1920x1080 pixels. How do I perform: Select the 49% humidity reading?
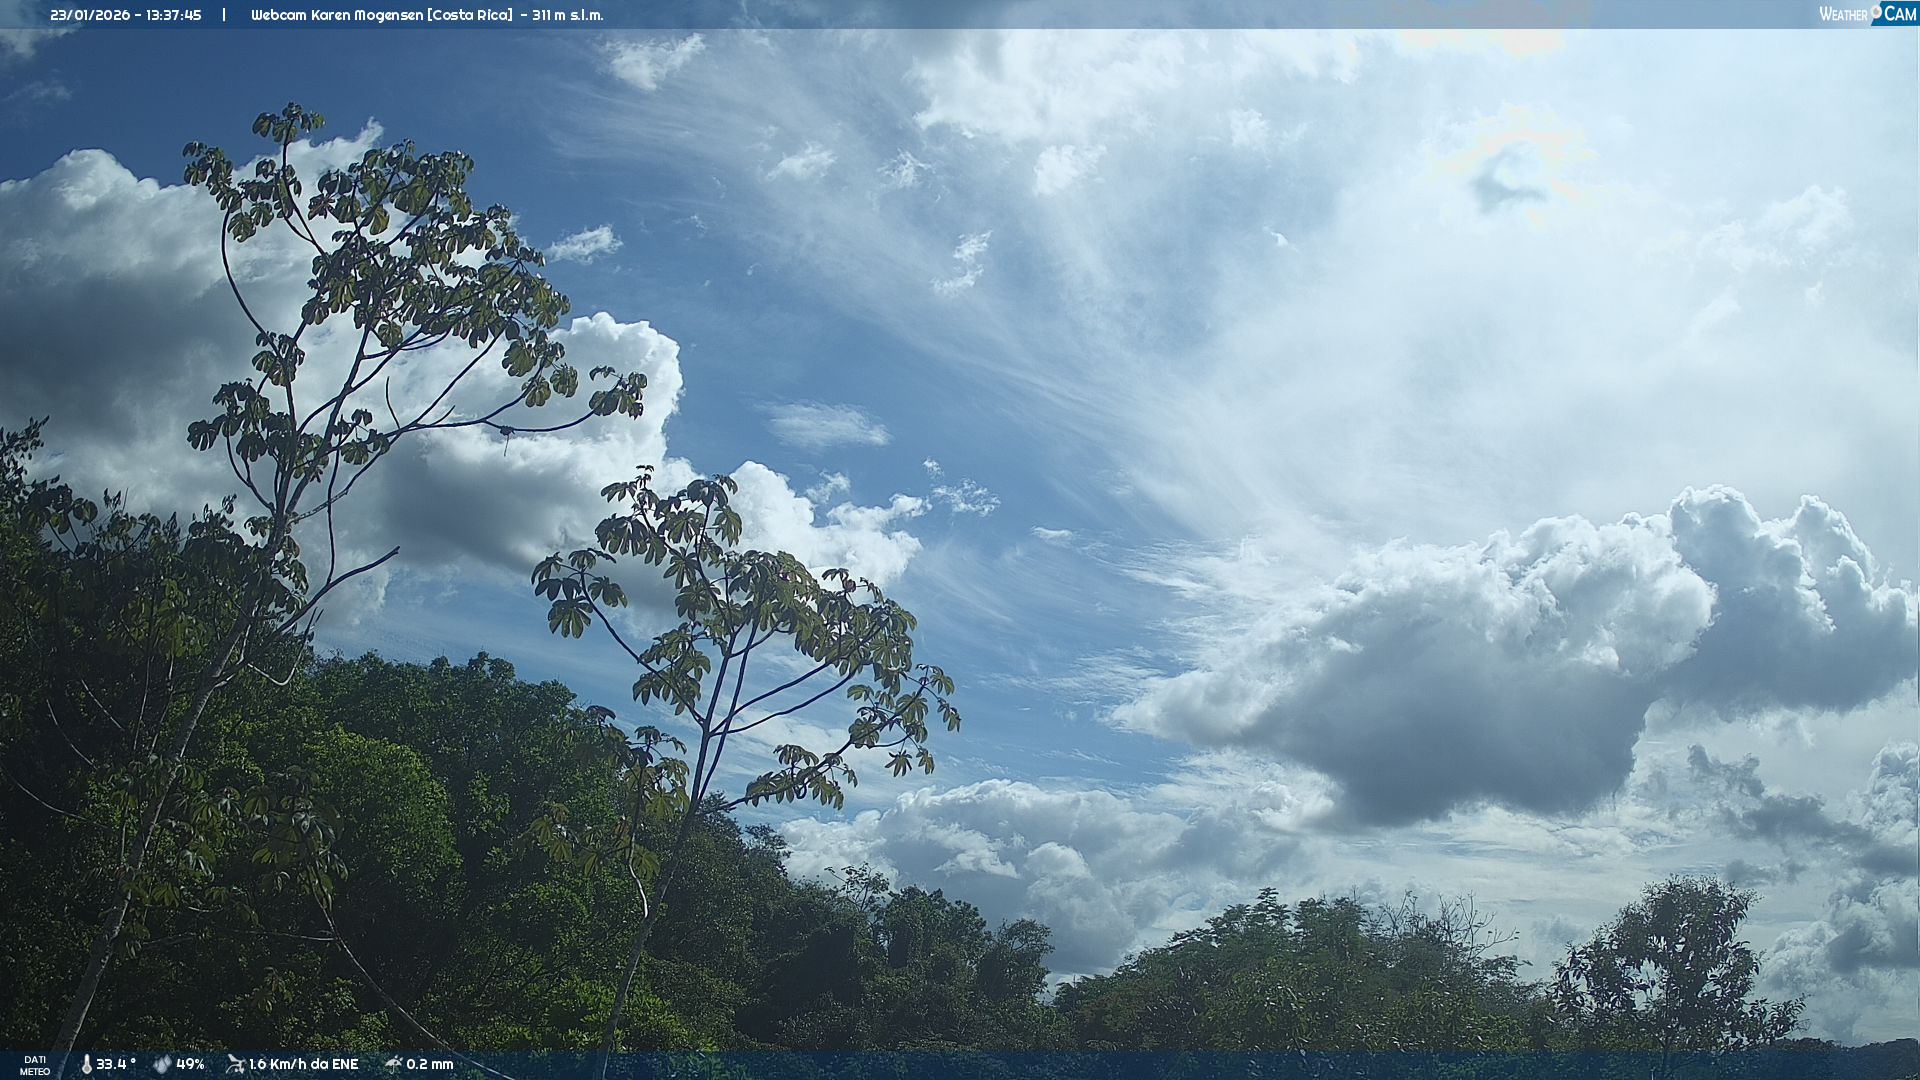pos(190,1064)
